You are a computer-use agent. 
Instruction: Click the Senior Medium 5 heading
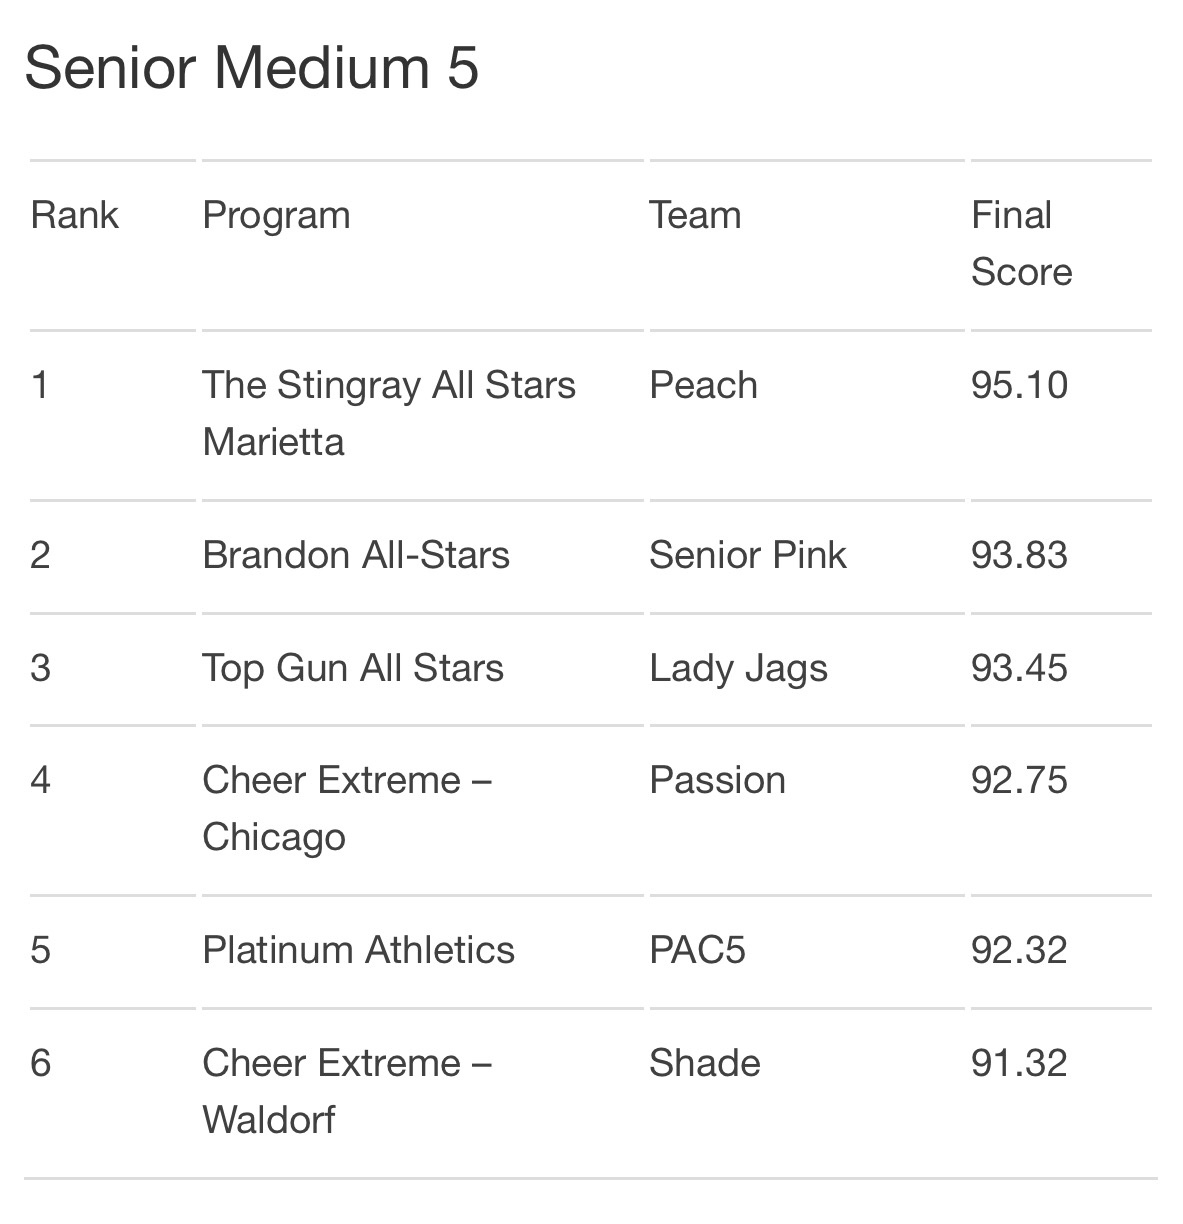pyautogui.click(x=251, y=69)
